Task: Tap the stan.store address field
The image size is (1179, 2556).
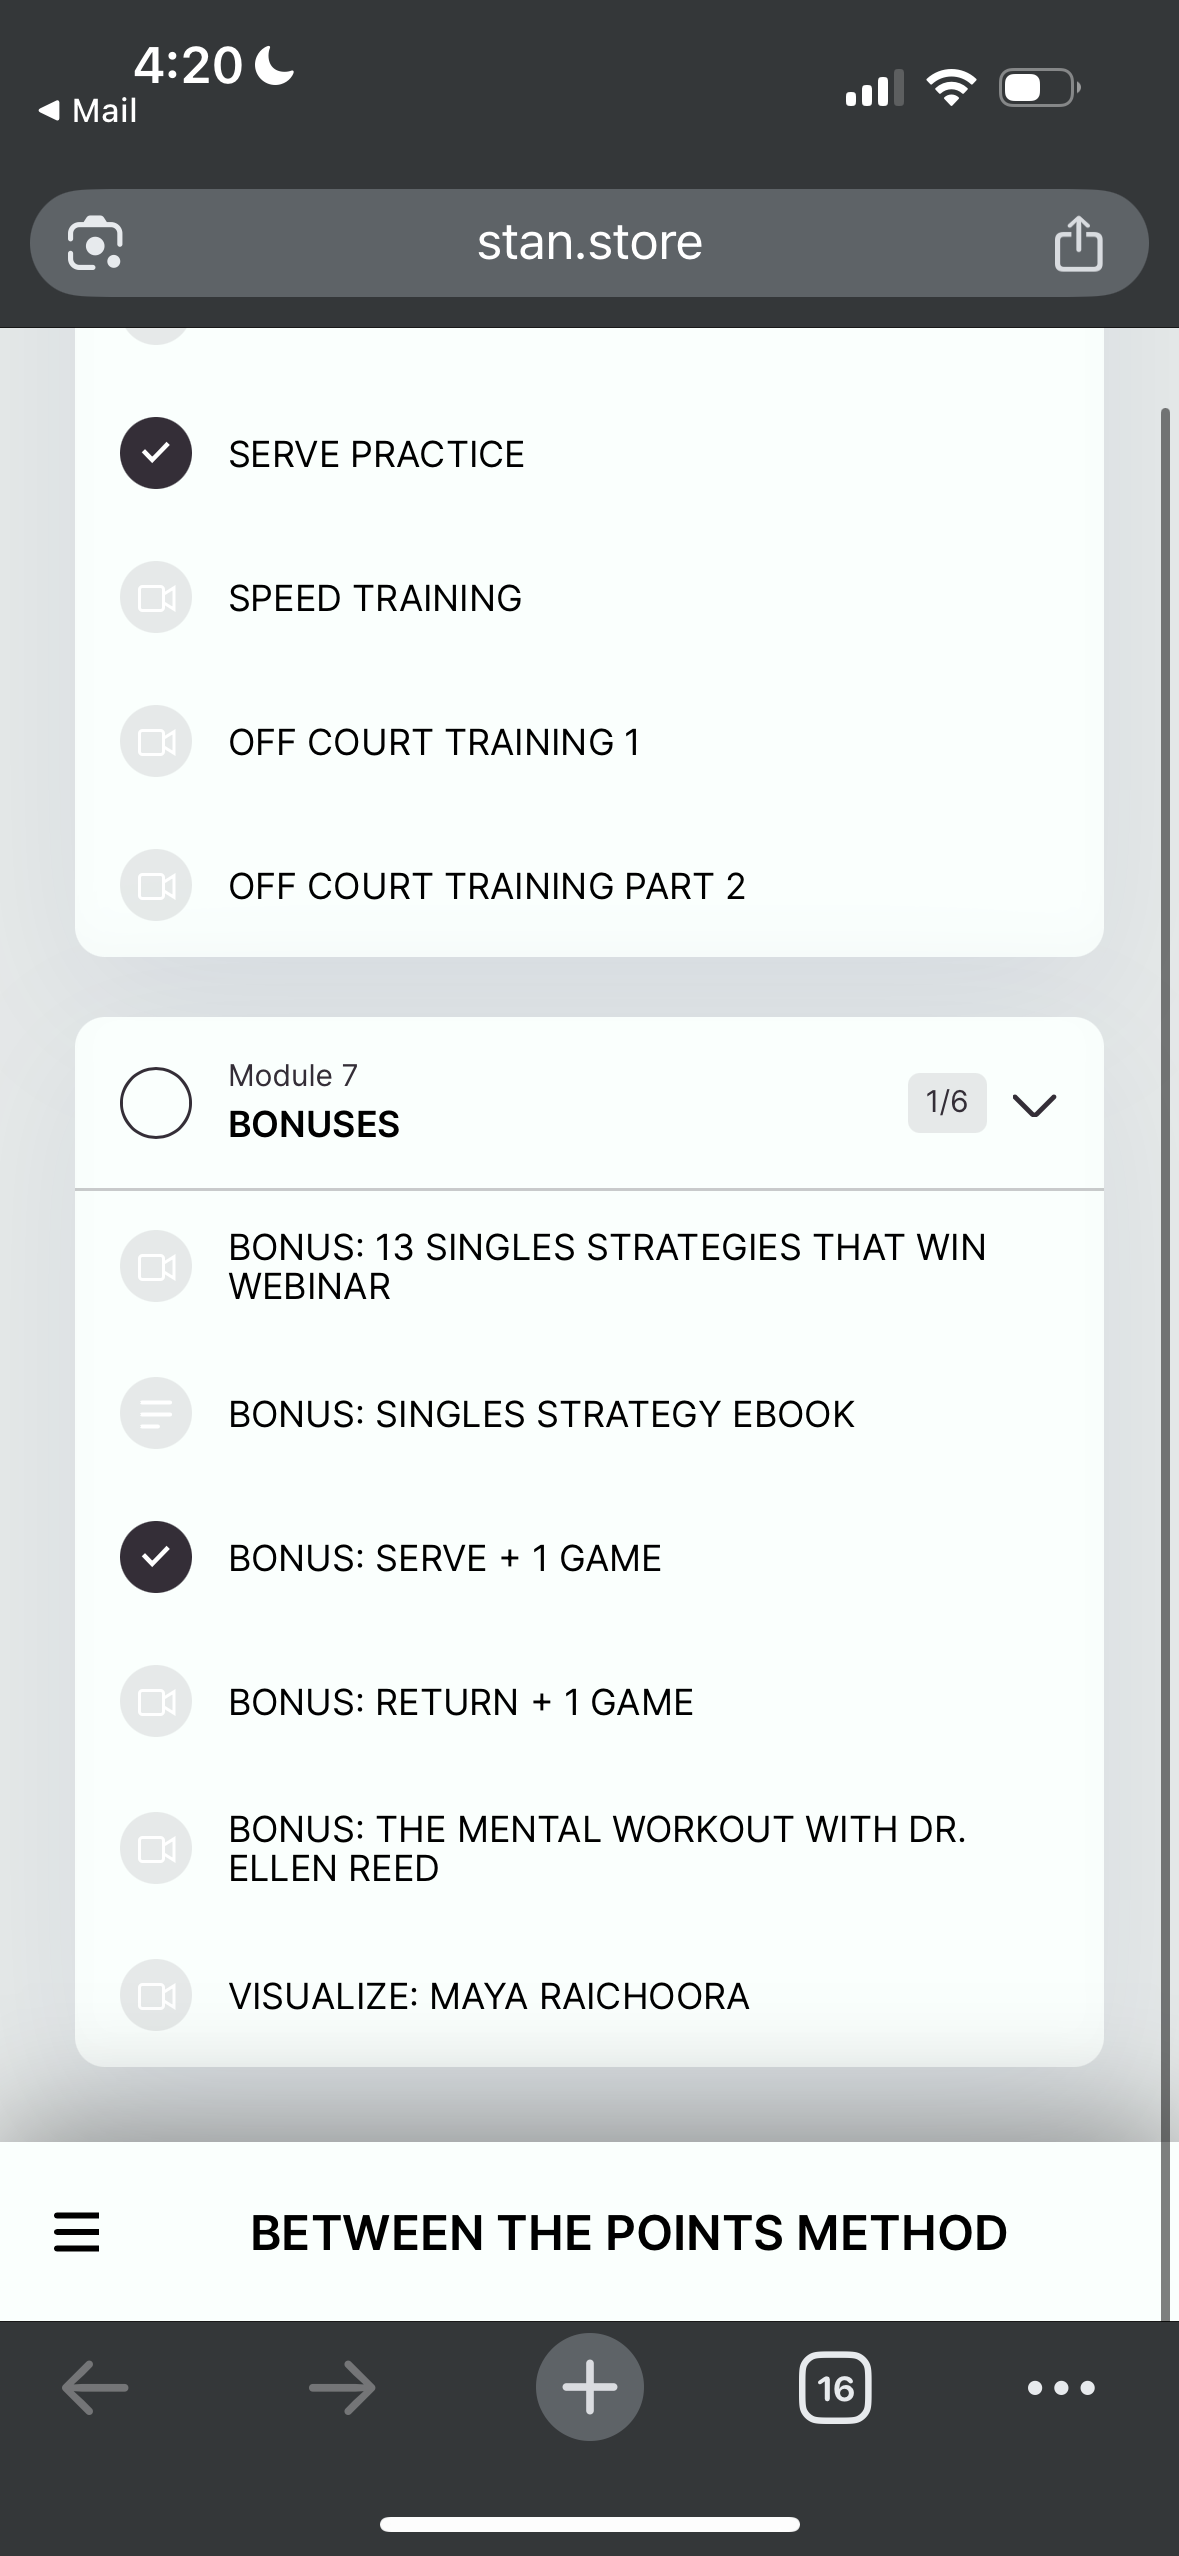Action: [589, 243]
